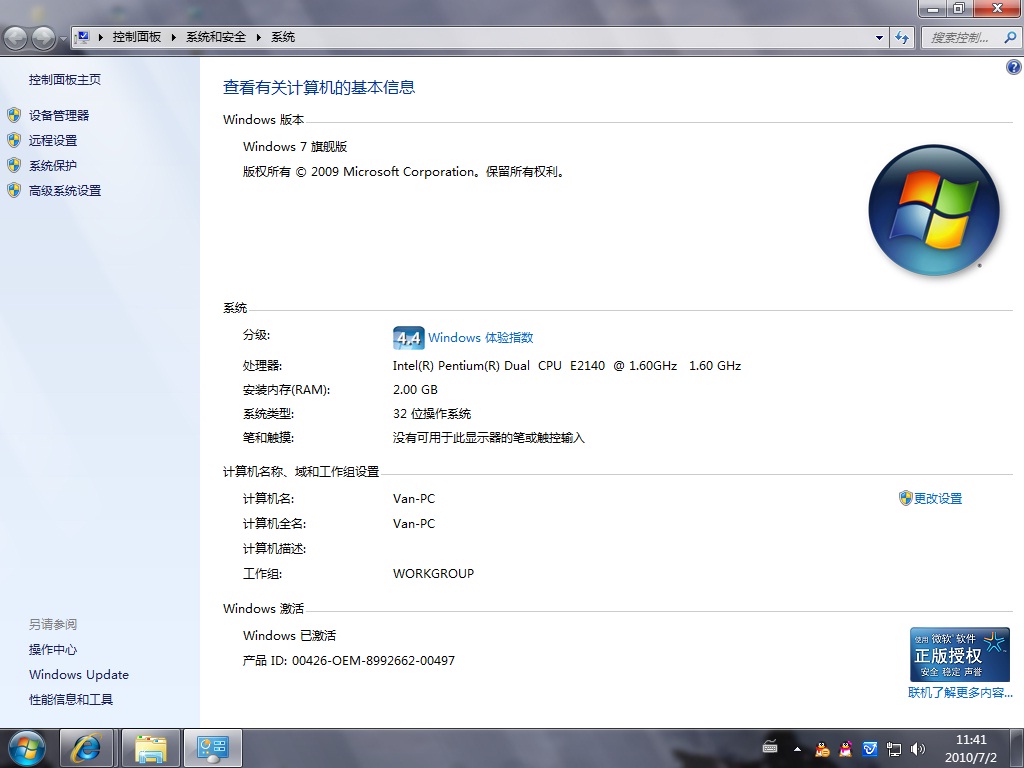
Task: Click the genuine Microsoft software badge
Action: click(959, 654)
